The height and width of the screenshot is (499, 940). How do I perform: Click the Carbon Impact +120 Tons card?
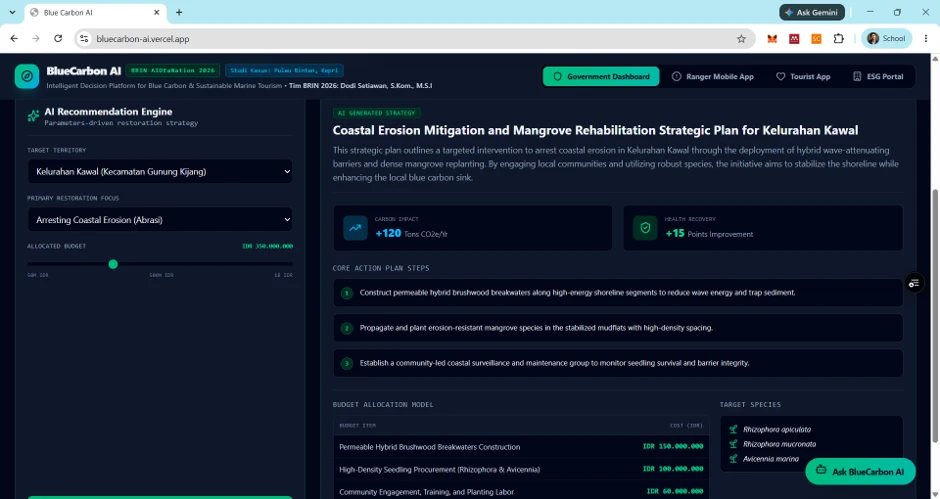[x=473, y=228]
